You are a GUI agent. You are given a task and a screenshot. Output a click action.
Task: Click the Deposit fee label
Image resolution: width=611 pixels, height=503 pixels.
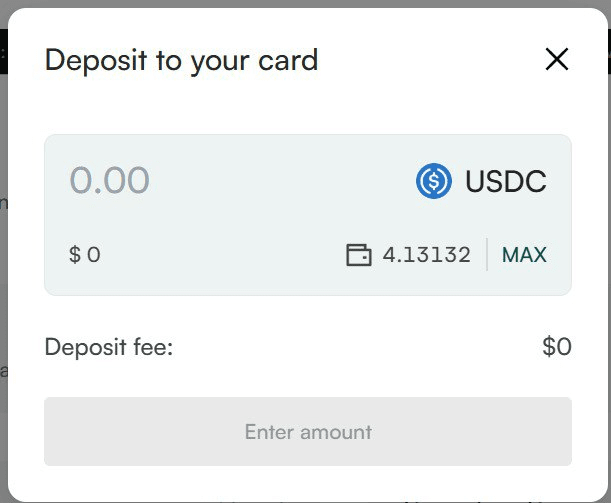[x=109, y=347]
